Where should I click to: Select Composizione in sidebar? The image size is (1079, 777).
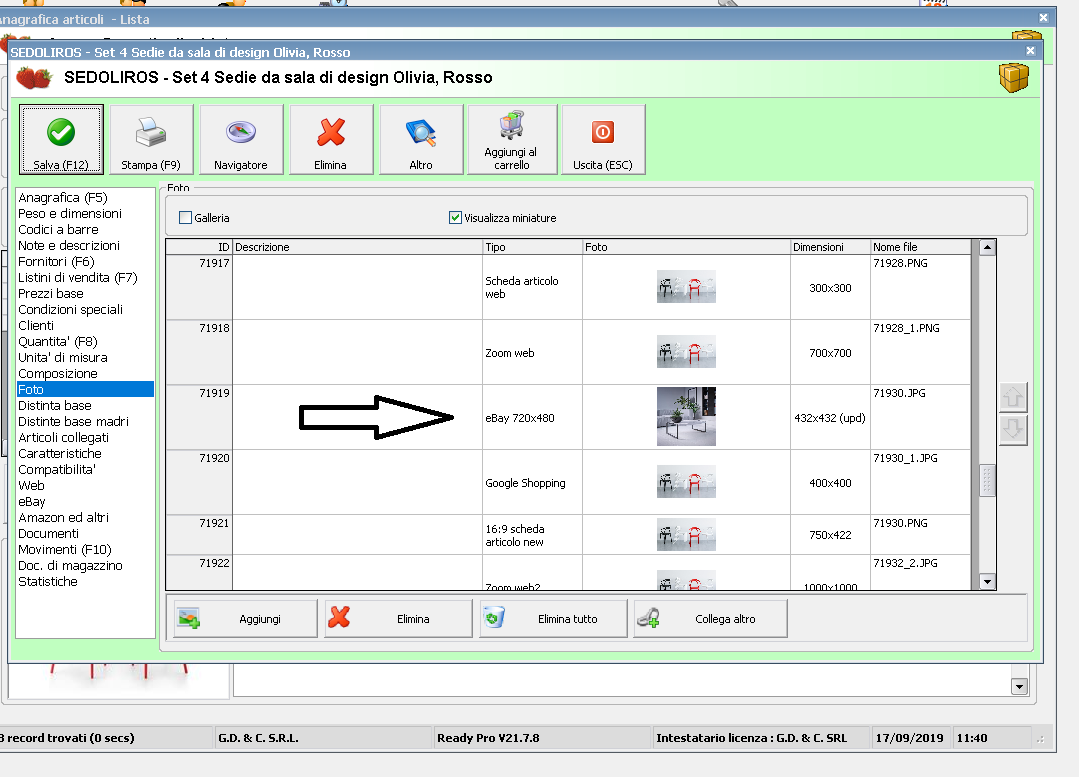pos(58,374)
